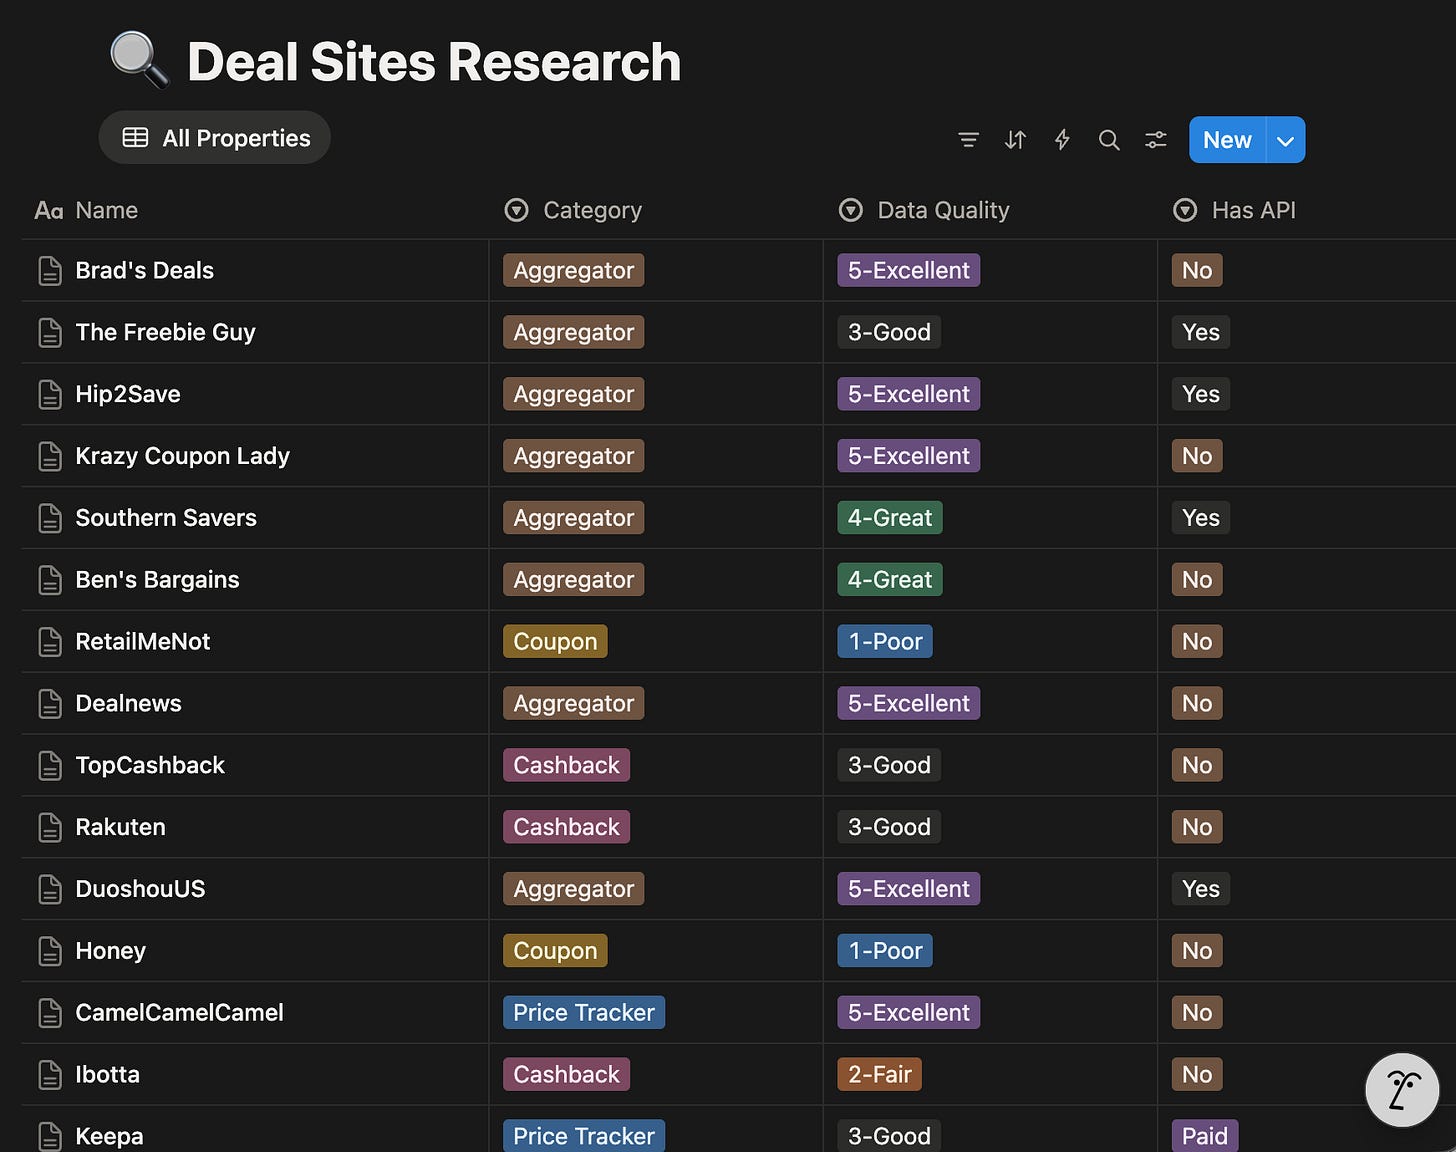Expand the dropdown arrow beside New
The image size is (1456, 1152).
(x=1286, y=140)
